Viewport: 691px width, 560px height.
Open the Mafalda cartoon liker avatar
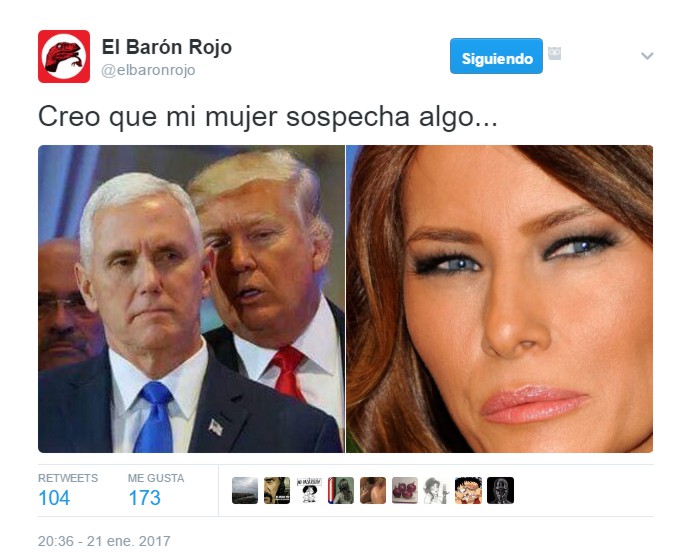[309, 490]
